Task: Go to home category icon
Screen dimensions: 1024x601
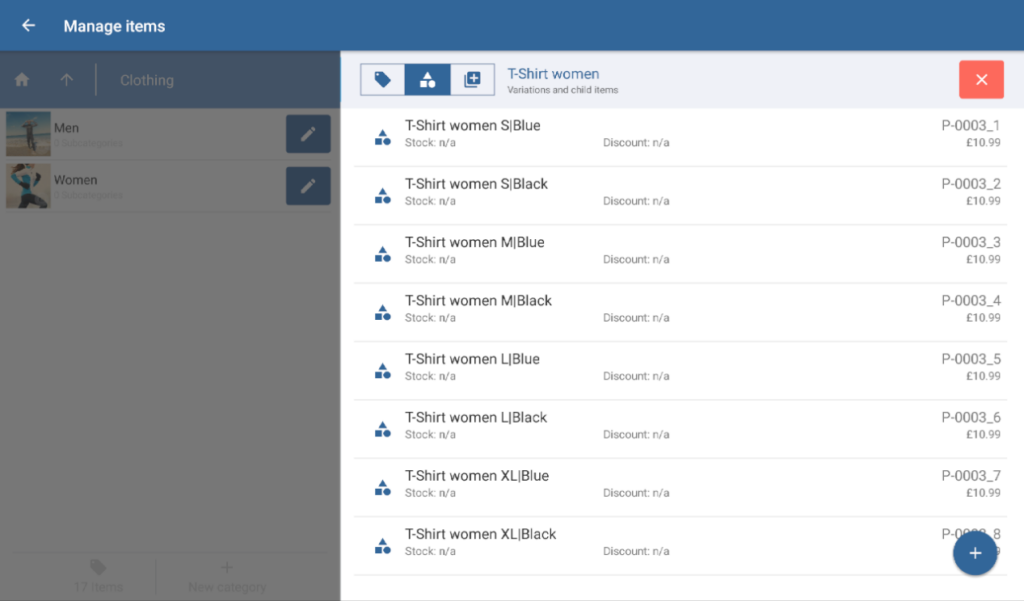Action: click(x=22, y=80)
